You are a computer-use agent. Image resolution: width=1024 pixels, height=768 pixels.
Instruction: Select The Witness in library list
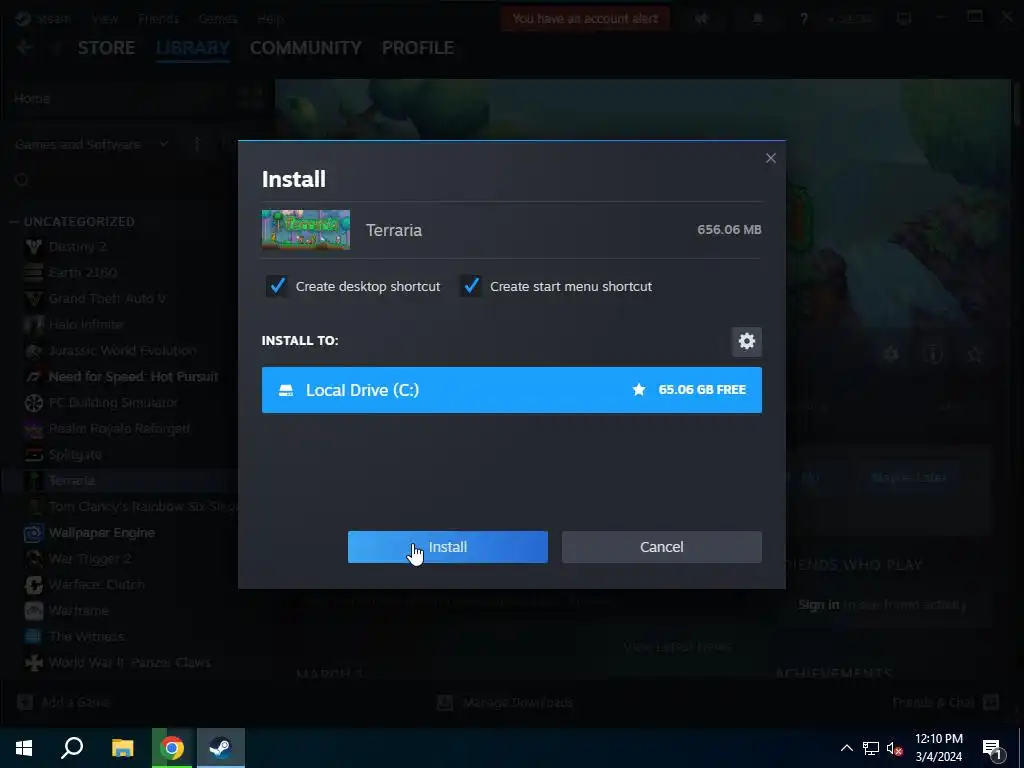86,636
